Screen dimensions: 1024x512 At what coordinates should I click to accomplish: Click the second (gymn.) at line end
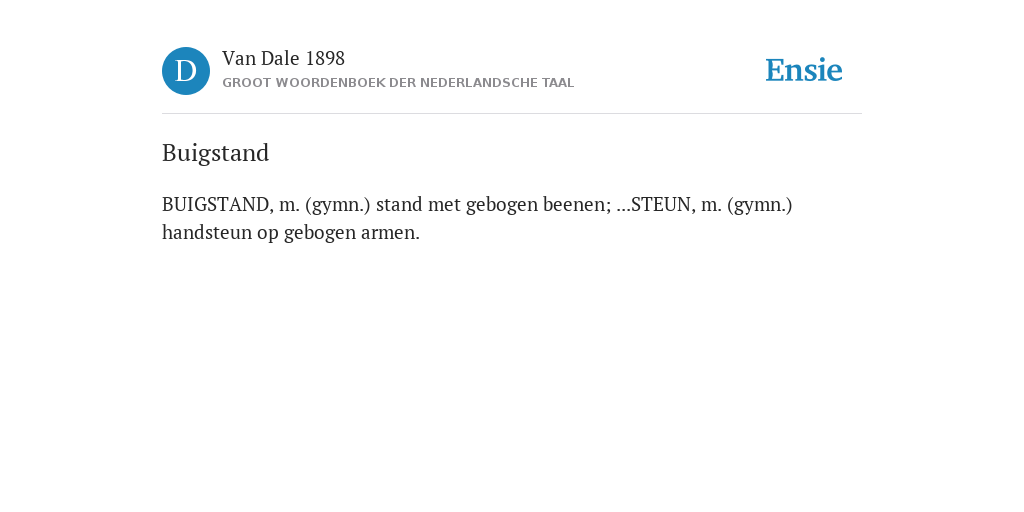(x=760, y=205)
